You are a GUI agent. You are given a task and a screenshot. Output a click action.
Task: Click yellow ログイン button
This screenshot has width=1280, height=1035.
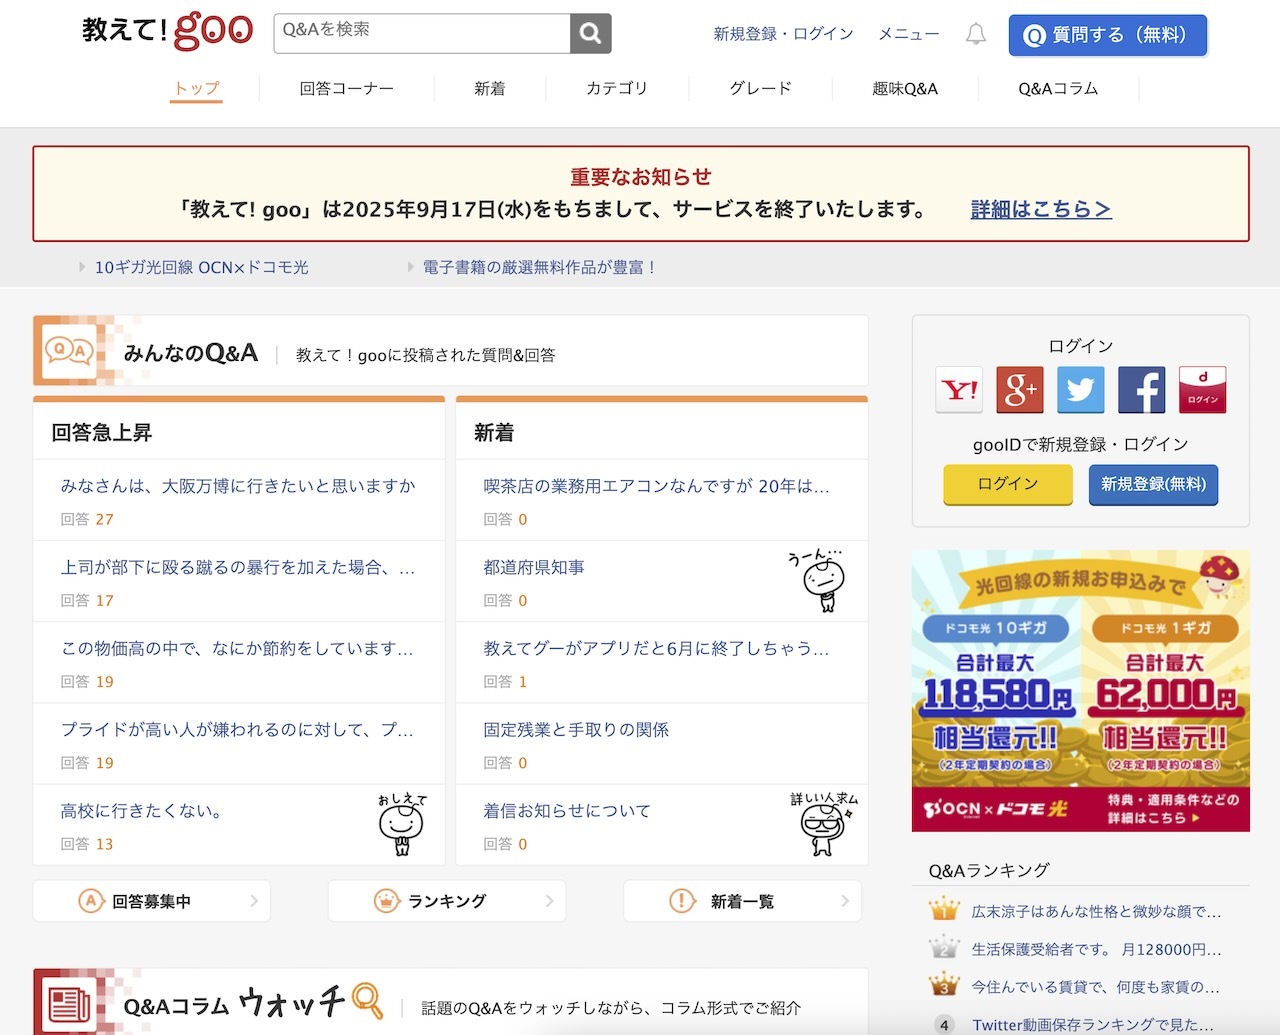click(x=1008, y=484)
